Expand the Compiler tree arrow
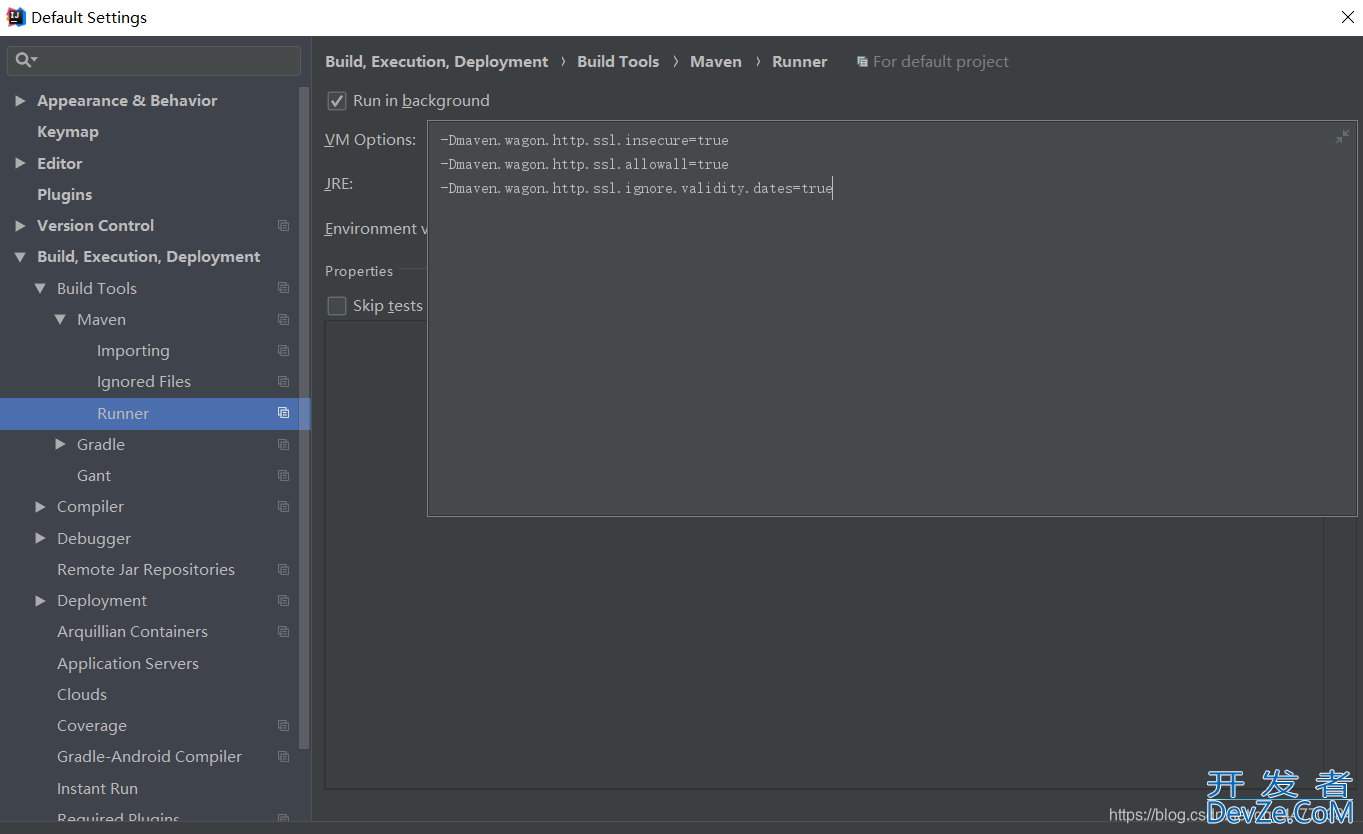Image resolution: width=1363 pixels, height=834 pixels. tap(40, 507)
